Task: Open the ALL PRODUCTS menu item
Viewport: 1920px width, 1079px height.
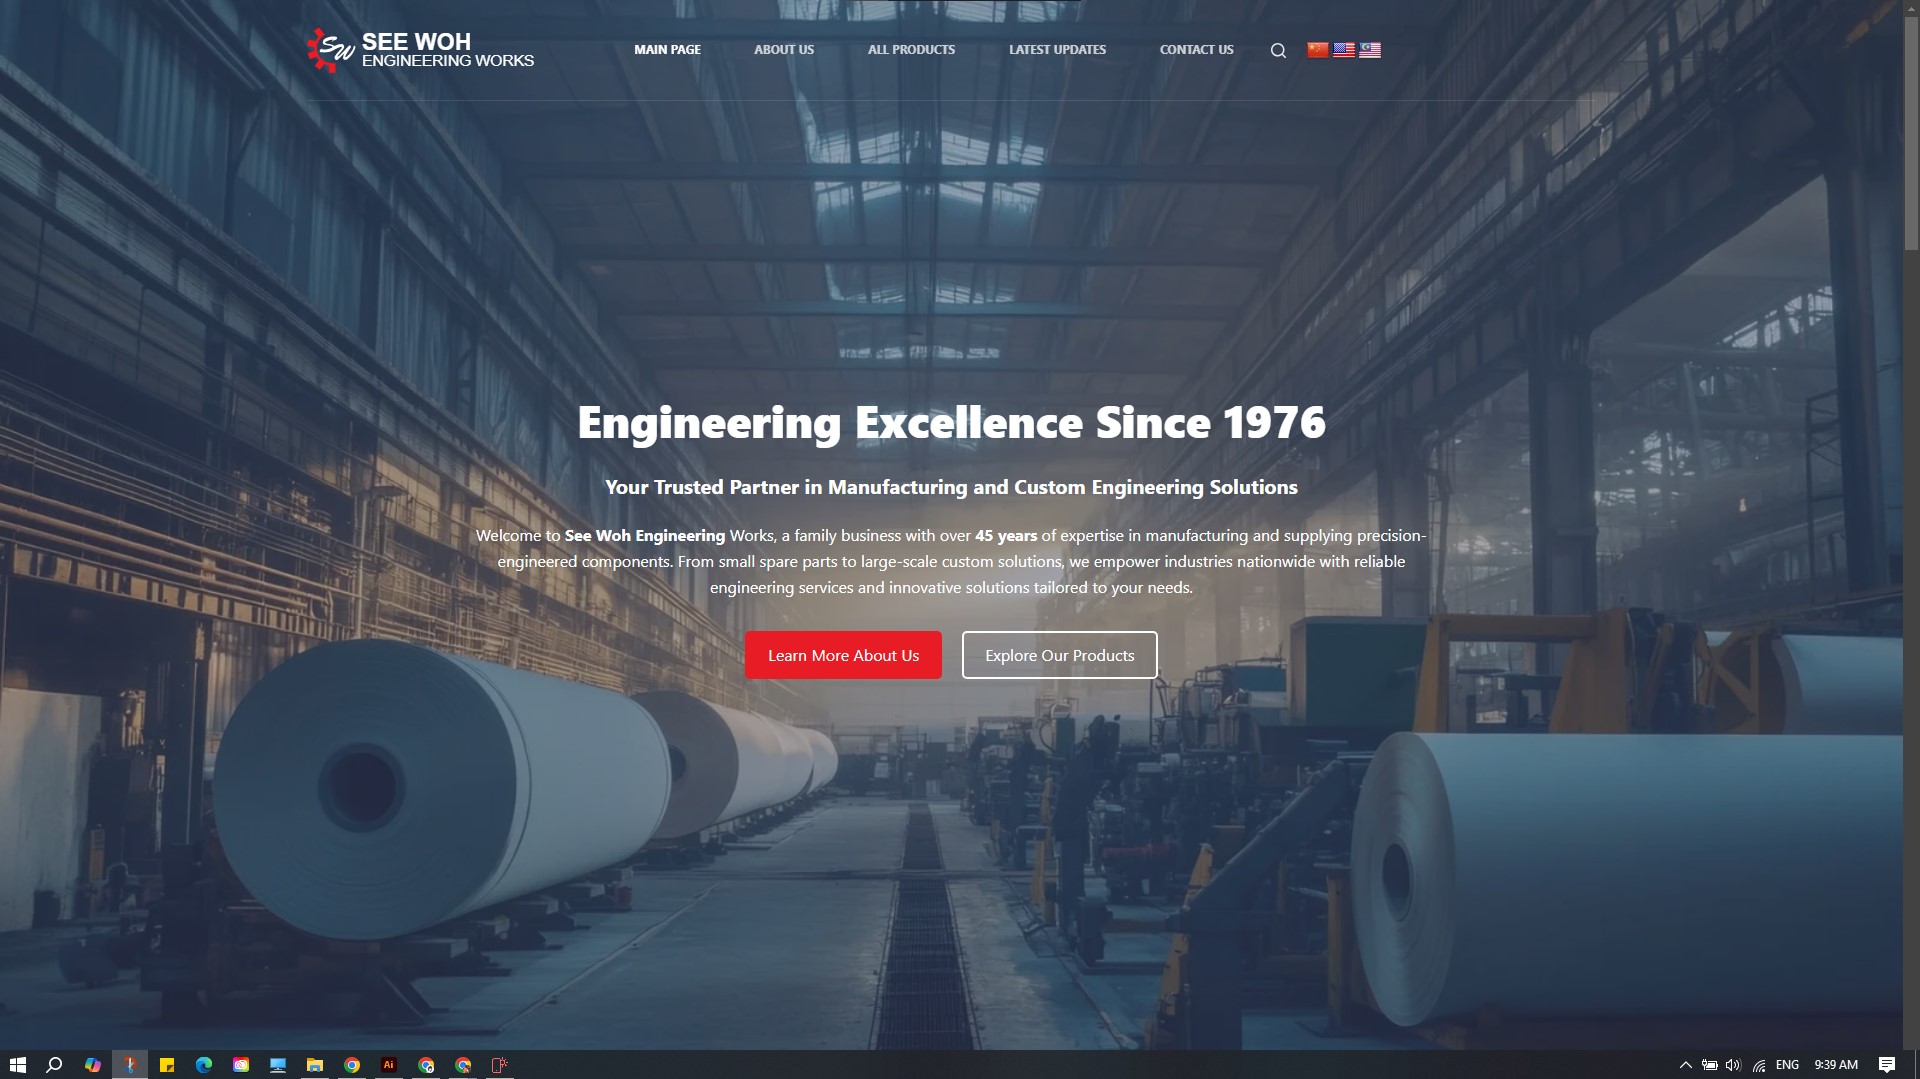Action: pos(911,50)
